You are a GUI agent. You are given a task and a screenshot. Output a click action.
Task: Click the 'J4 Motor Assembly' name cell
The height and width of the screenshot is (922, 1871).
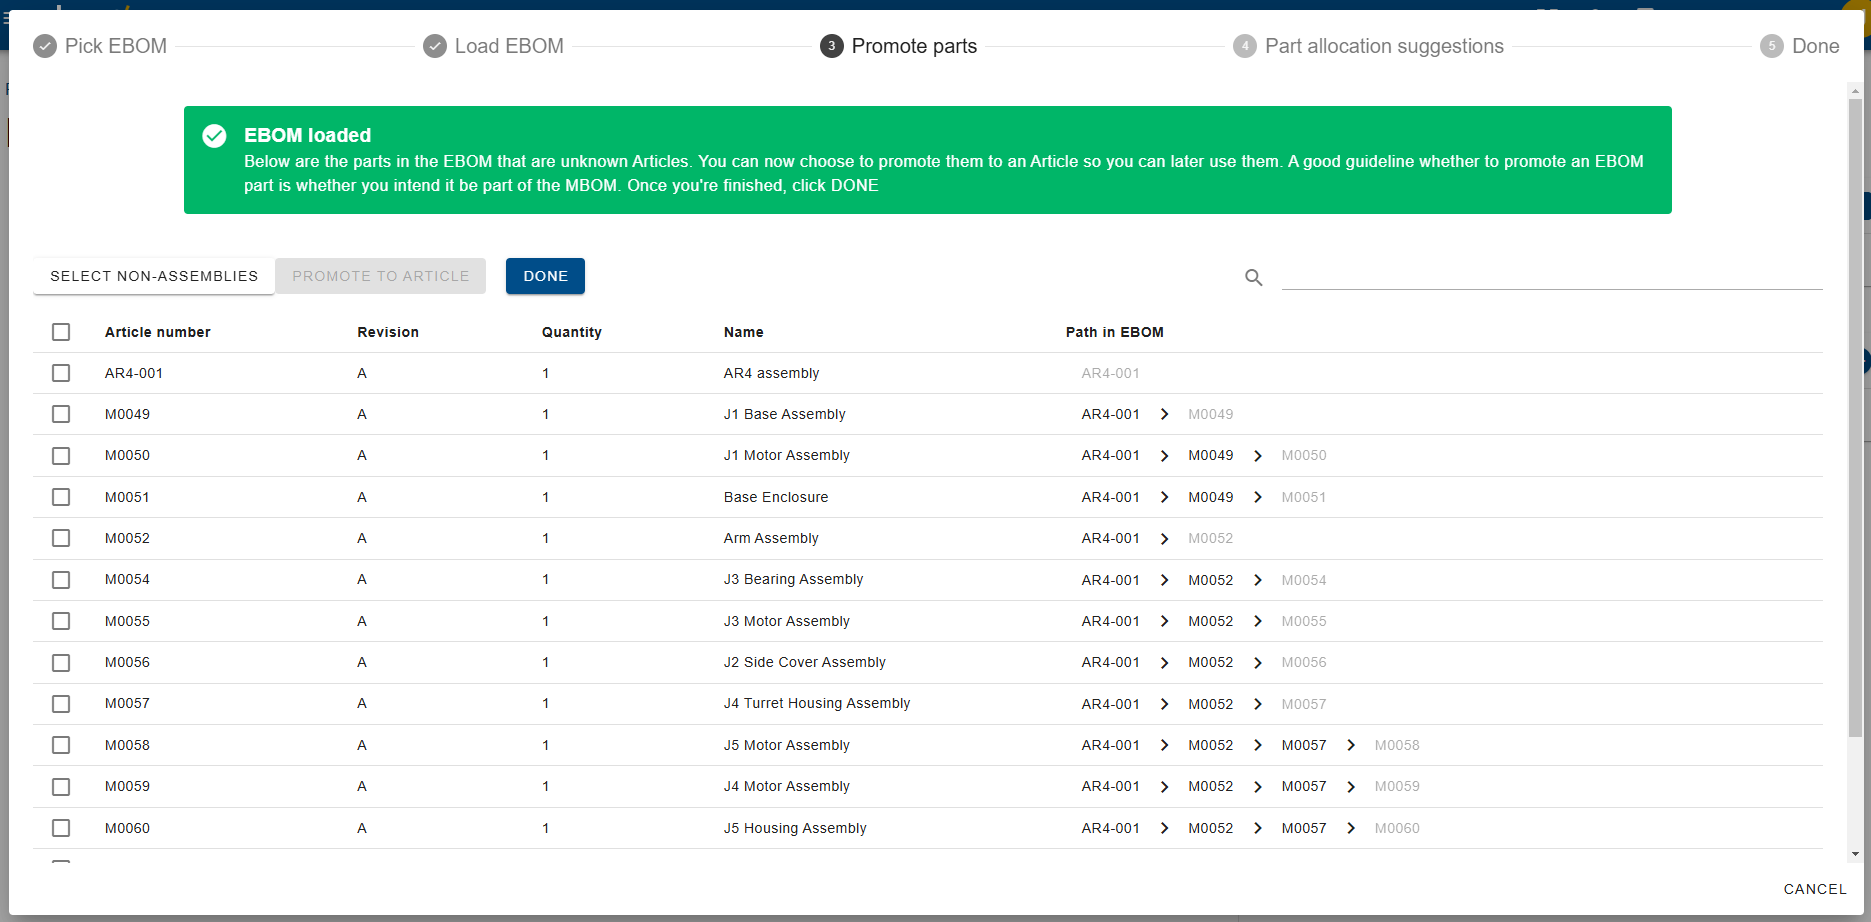[787, 786]
